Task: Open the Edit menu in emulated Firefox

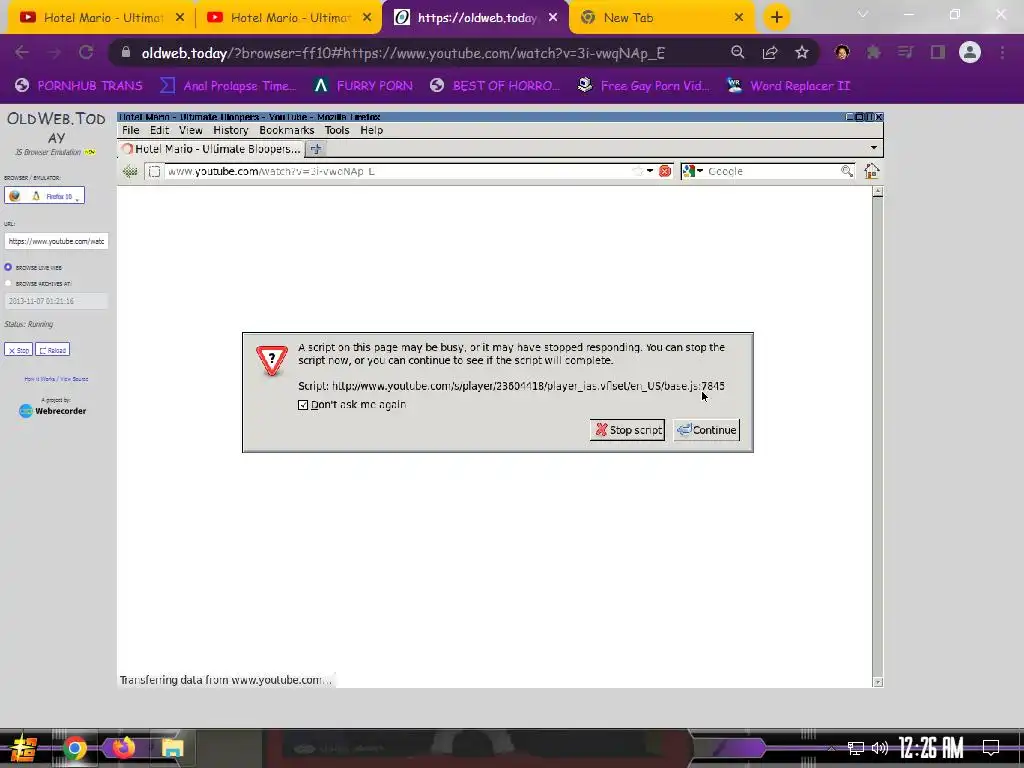Action: click(159, 130)
